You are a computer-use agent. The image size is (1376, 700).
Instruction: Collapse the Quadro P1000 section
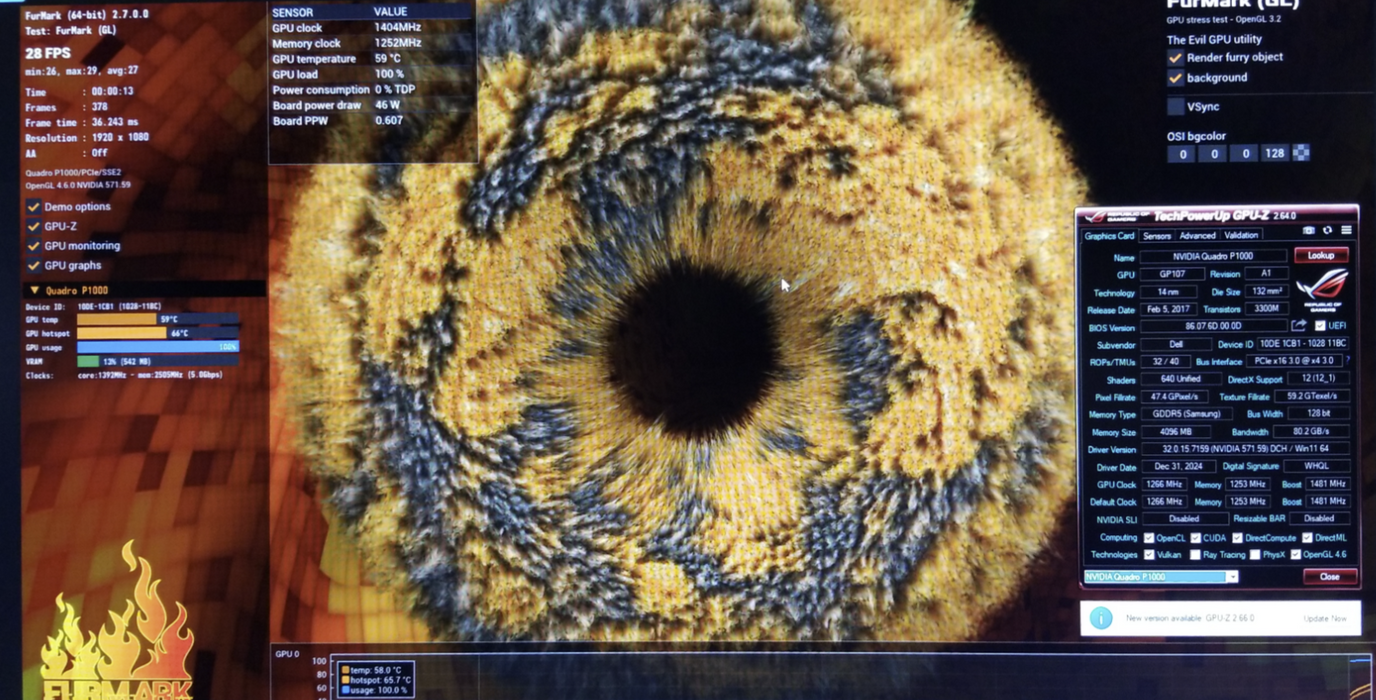click(x=35, y=291)
